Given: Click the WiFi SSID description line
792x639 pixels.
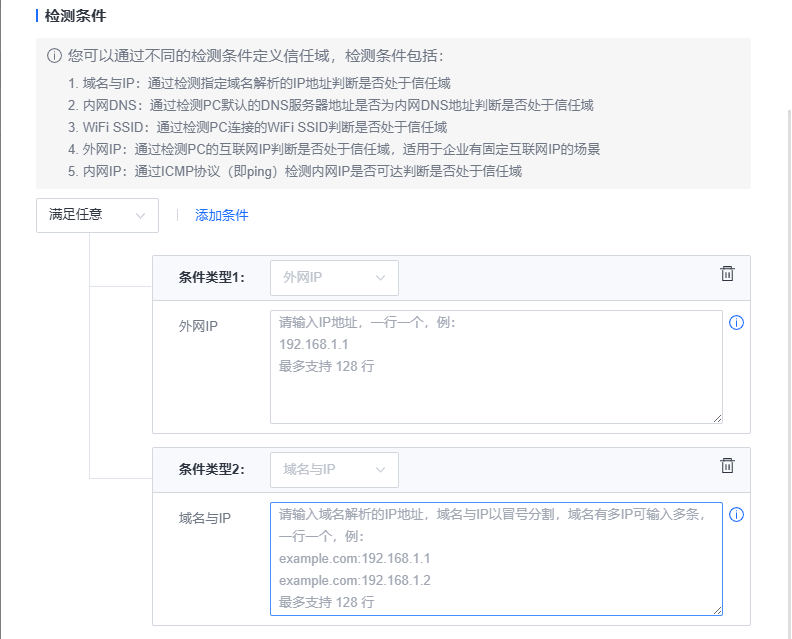Looking at the screenshot, I should 257,127.
